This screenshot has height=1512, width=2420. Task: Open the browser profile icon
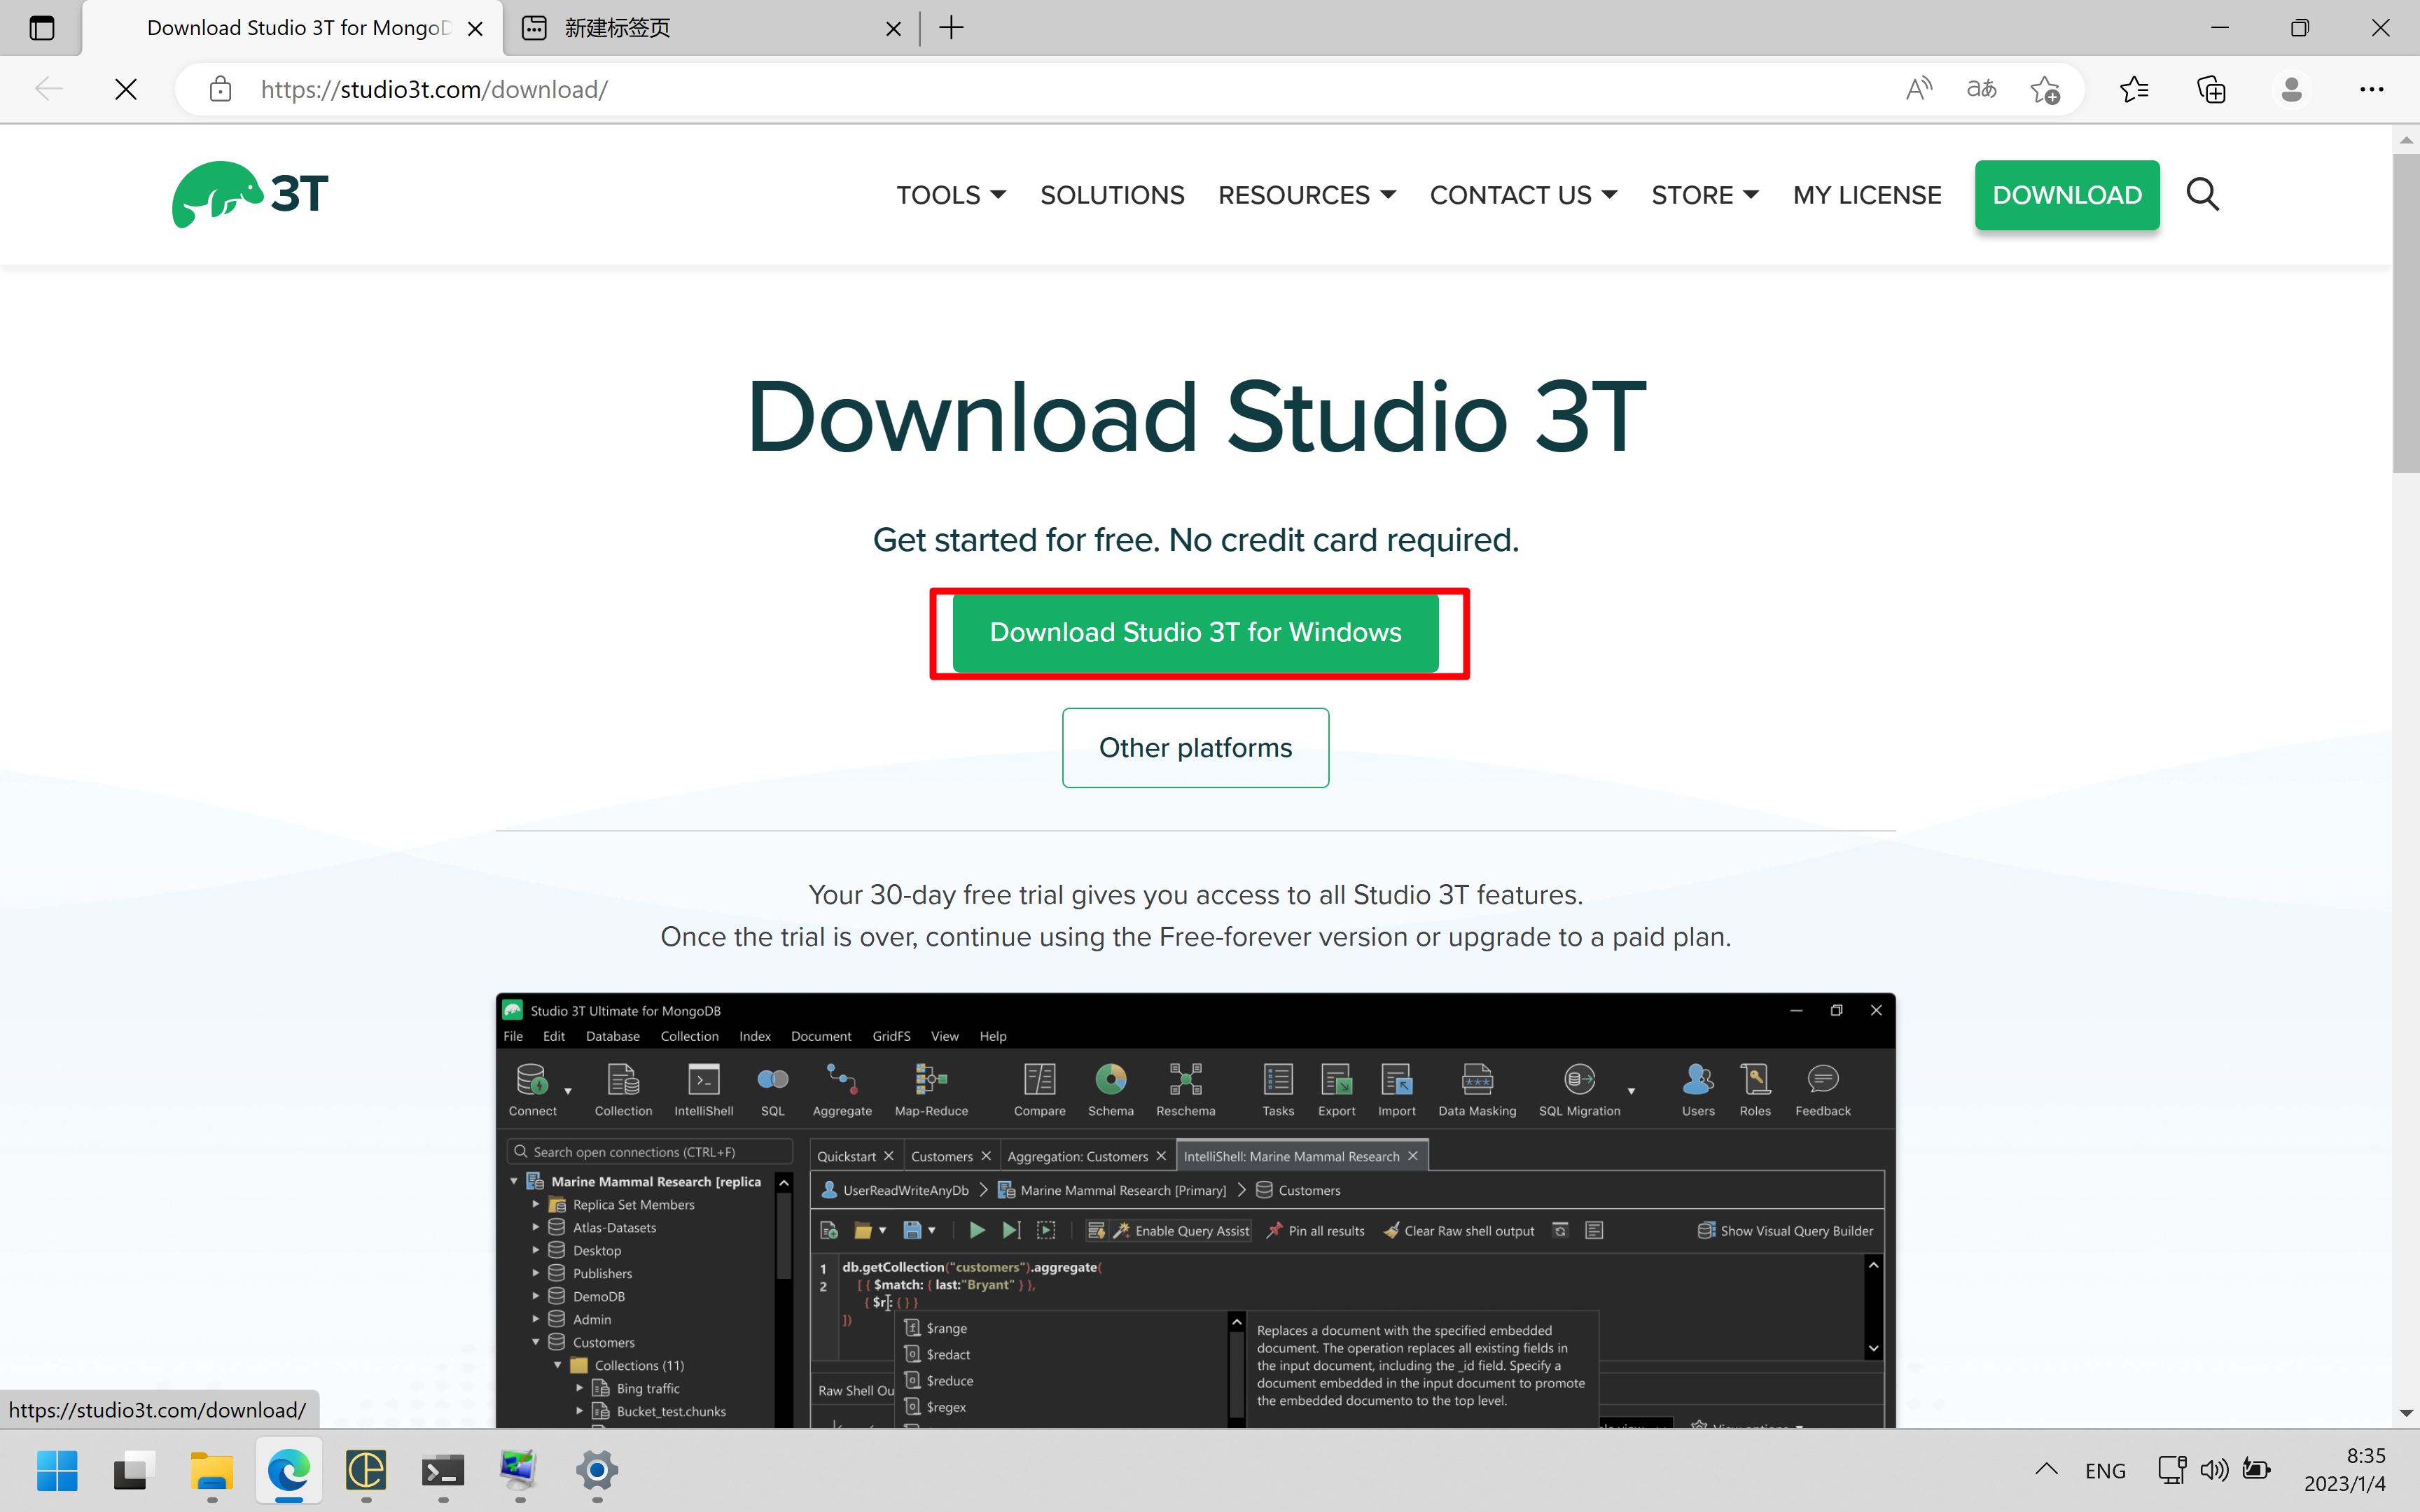(2291, 89)
